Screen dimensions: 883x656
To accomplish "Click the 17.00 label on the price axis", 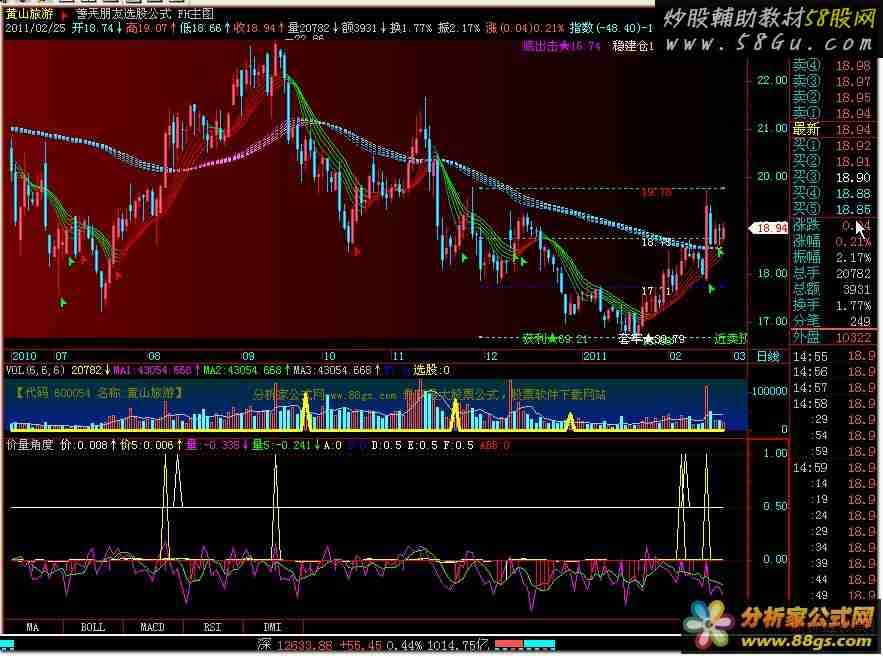I will (772, 322).
